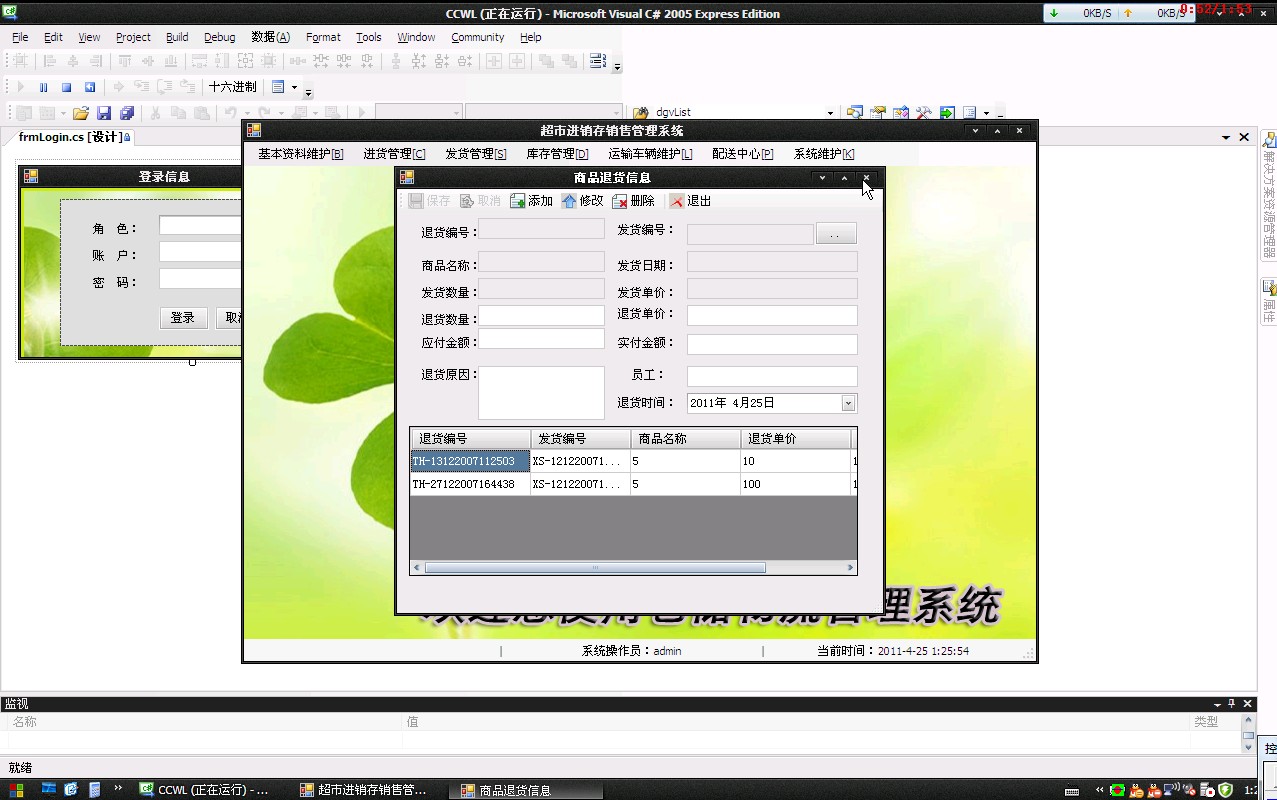
Task: Toggle the 十六进制 hexadecimal display button
Action: click(x=233, y=87)
